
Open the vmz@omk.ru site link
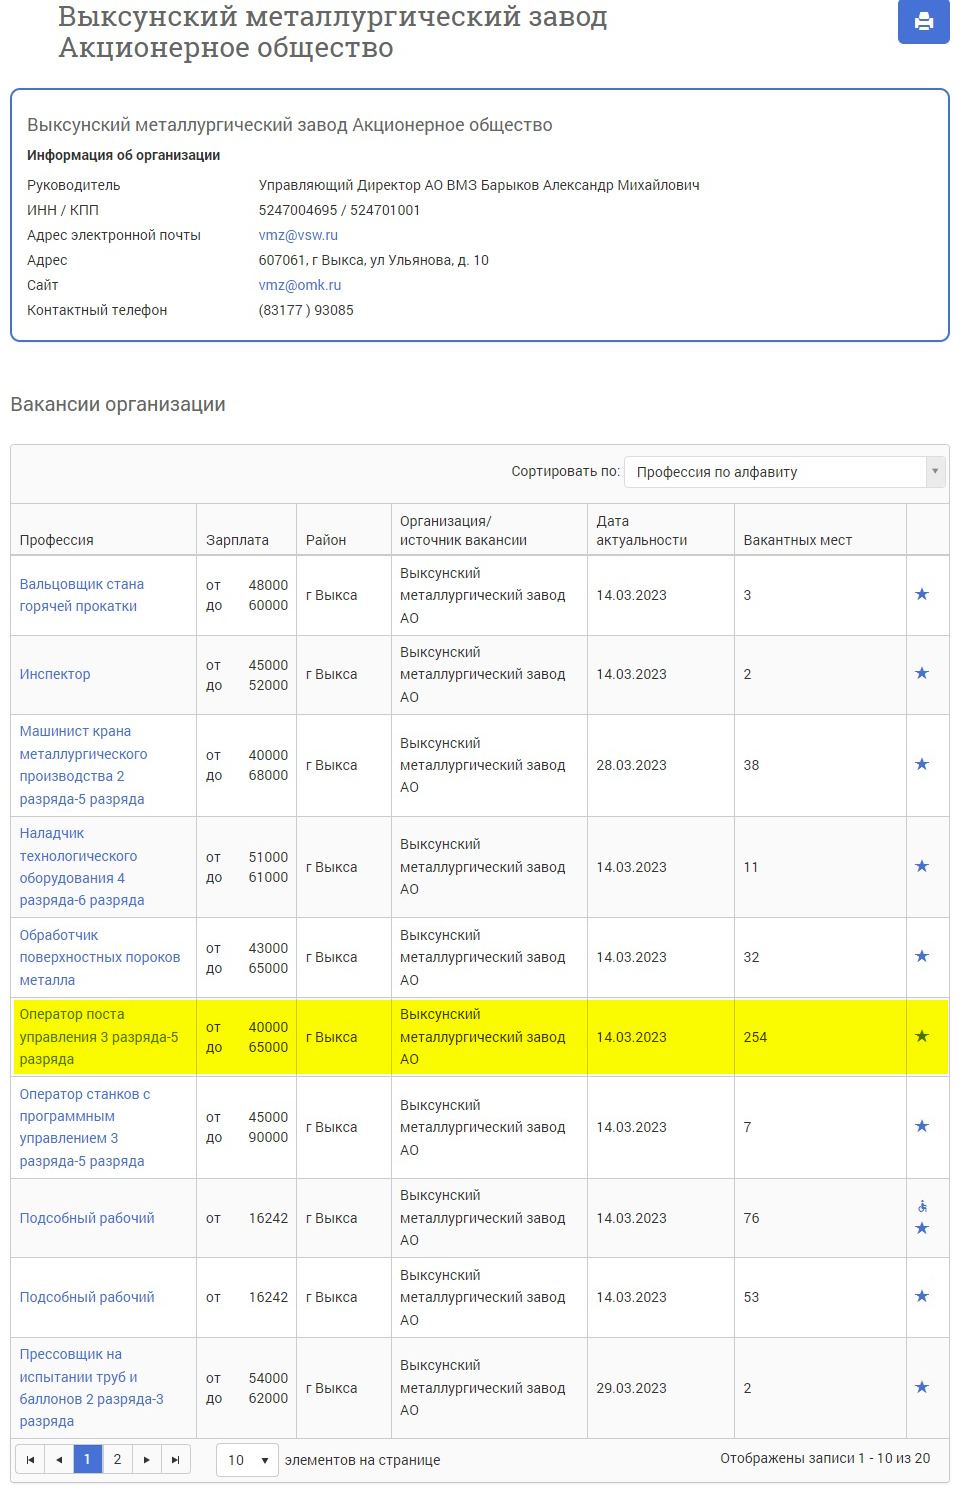(x=300, y=285)
